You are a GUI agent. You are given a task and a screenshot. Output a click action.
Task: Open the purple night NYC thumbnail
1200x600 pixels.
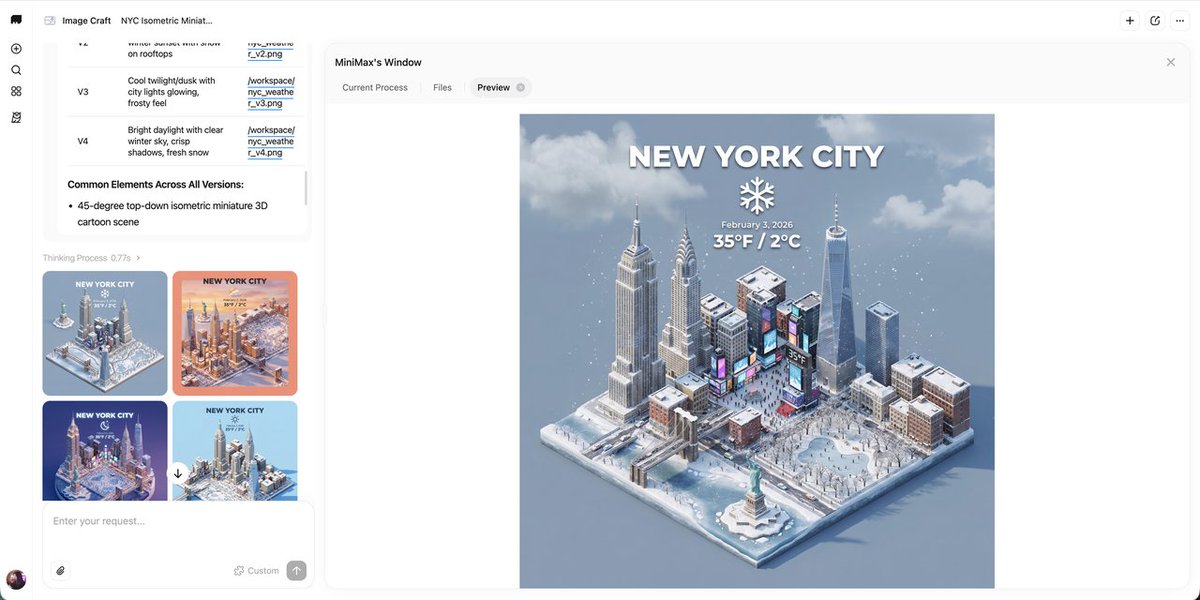(x=105, y=450)
